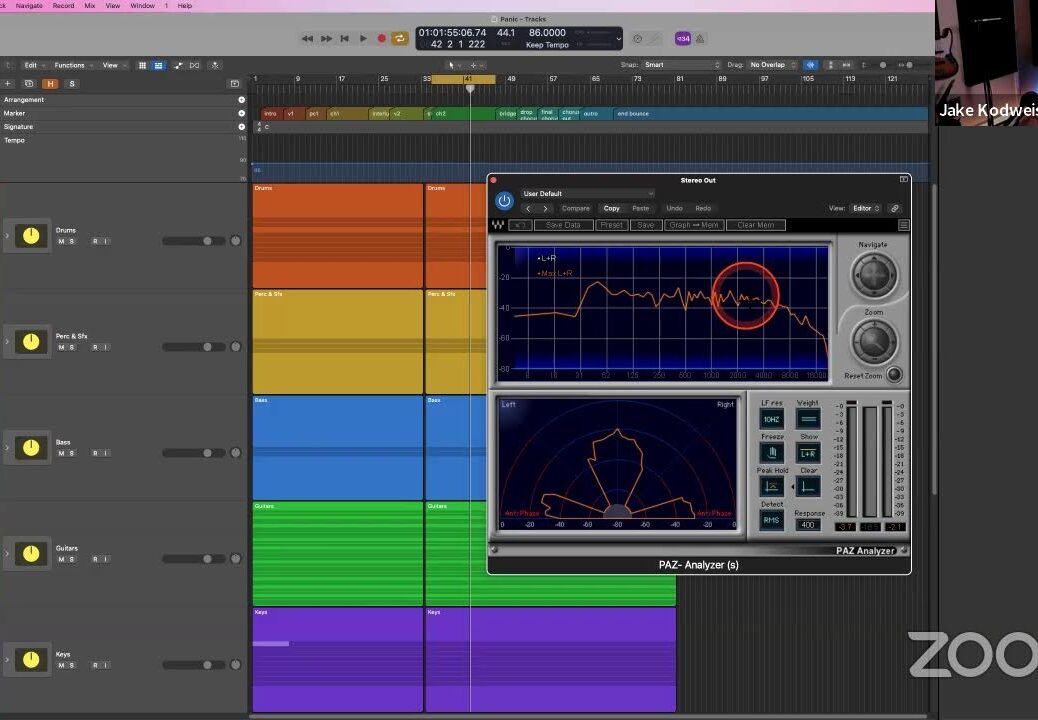Open the Navigate menu
The image size is (1038, 720).
[x=29, y=5]
